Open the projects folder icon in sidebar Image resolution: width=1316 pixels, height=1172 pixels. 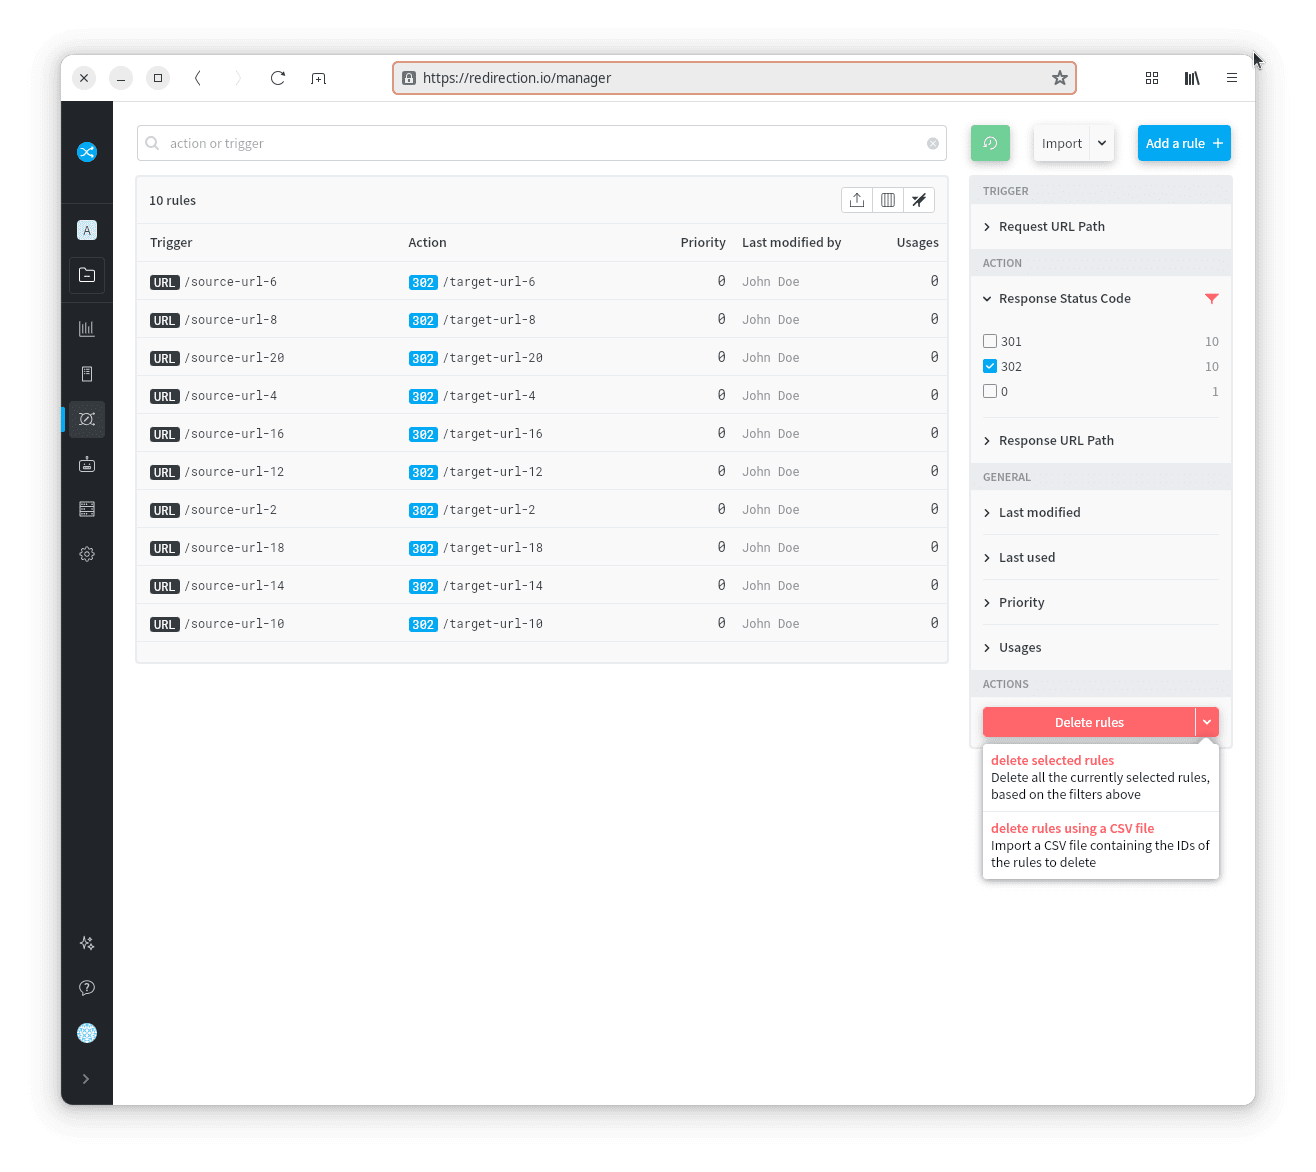[87, 275]
